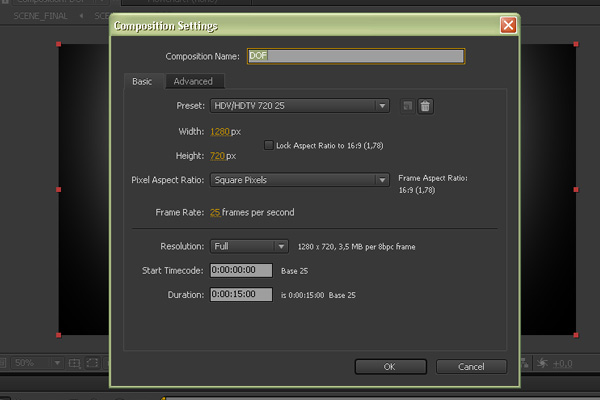Image resolution: width=600 pixels, height=400 pixels.
Task: Click the delete preset trash icon
Action: click(425, 106)
